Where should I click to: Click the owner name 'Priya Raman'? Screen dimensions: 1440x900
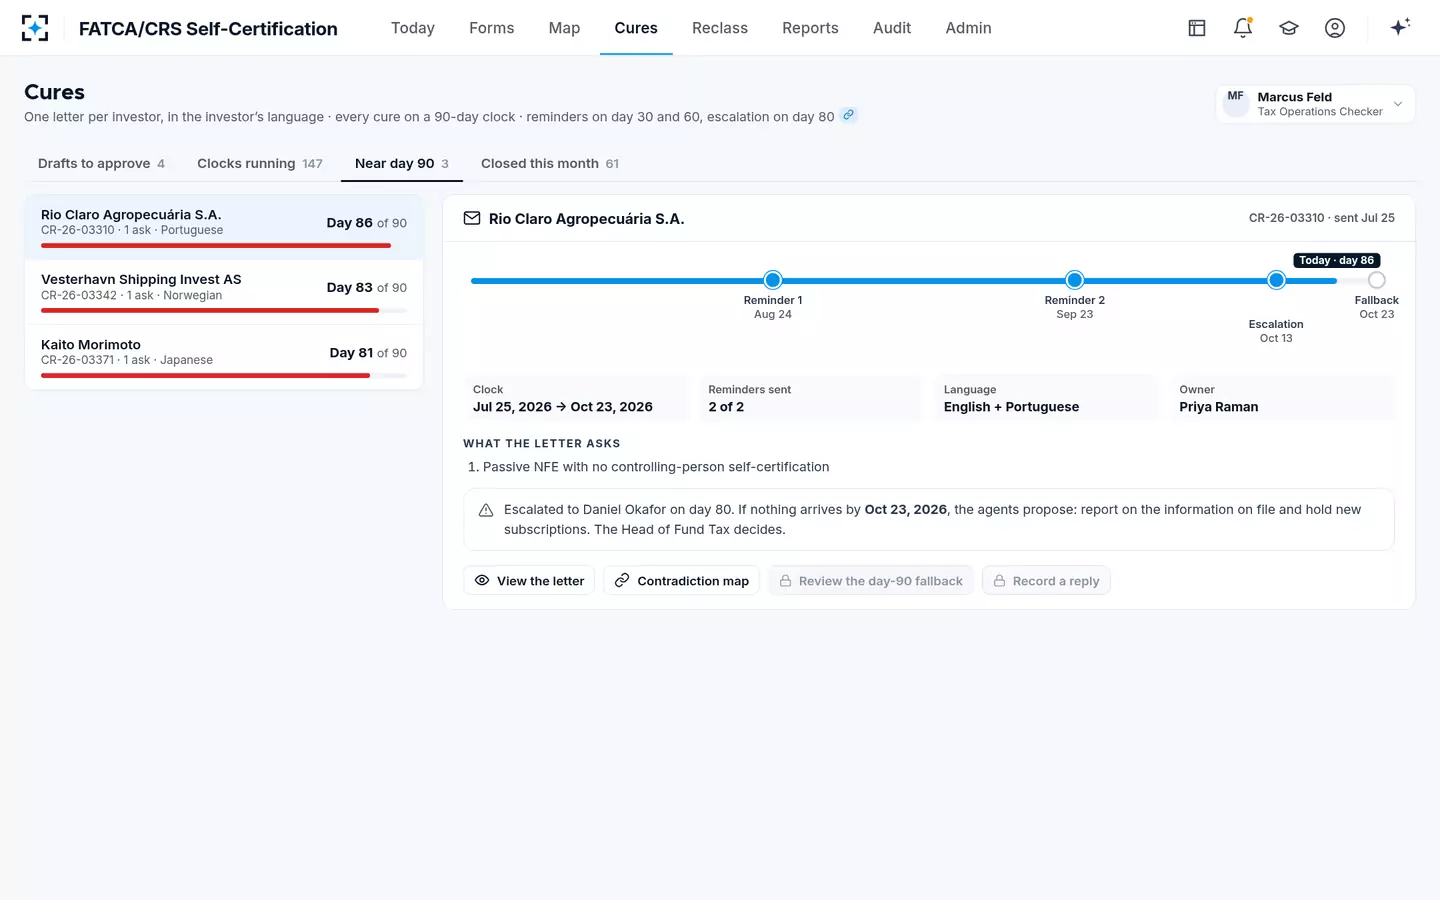[x=1219, y=407]
